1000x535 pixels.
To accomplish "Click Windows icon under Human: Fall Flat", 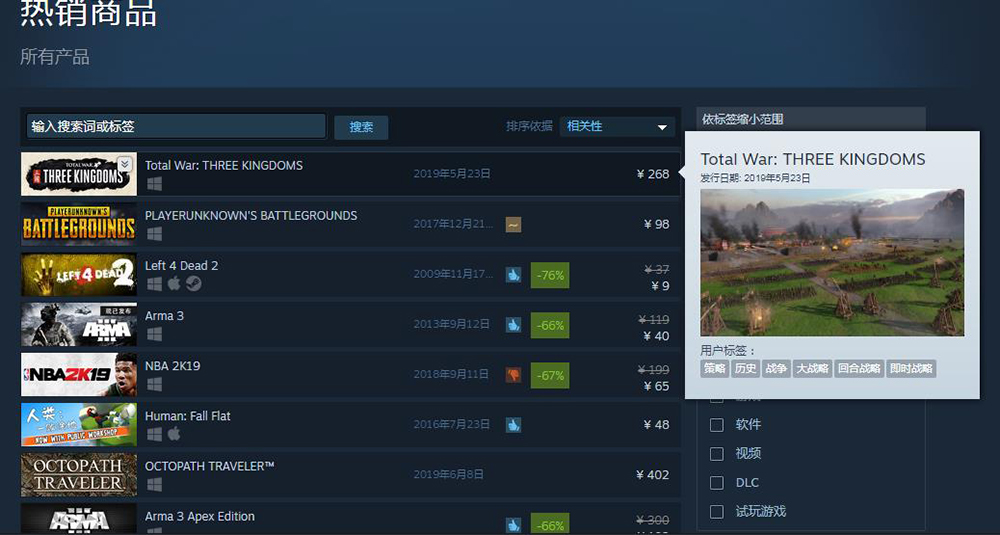I will click(154, 434).
